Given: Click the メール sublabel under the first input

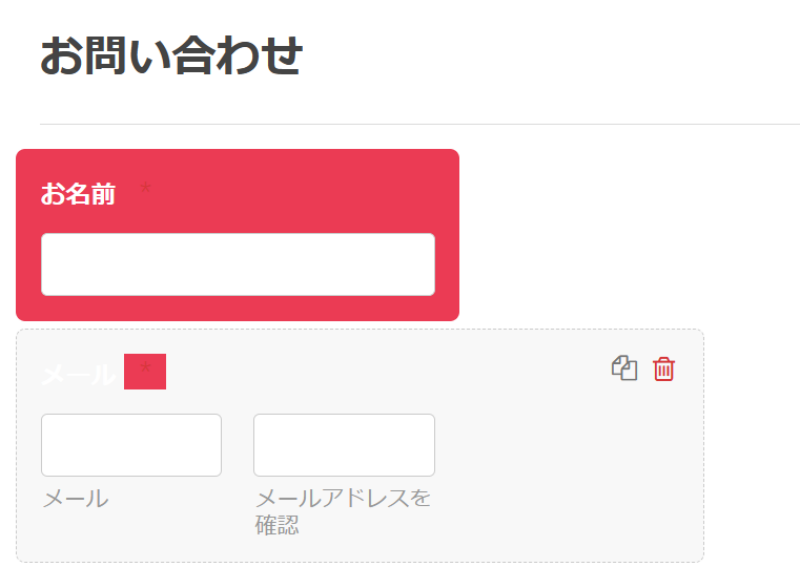Looking at the screenshot, I should pos(76,498).
